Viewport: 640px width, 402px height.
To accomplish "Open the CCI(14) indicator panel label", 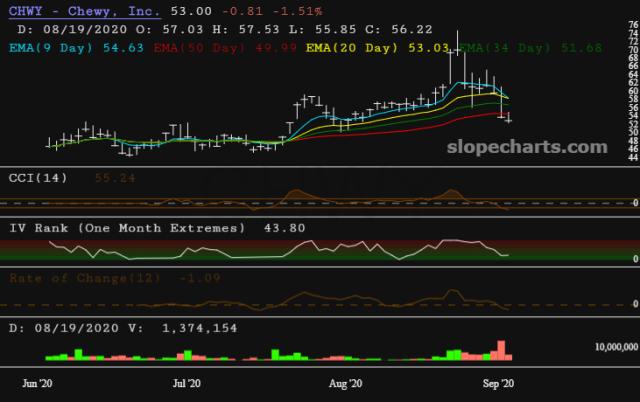I will [x=40, y=177].
